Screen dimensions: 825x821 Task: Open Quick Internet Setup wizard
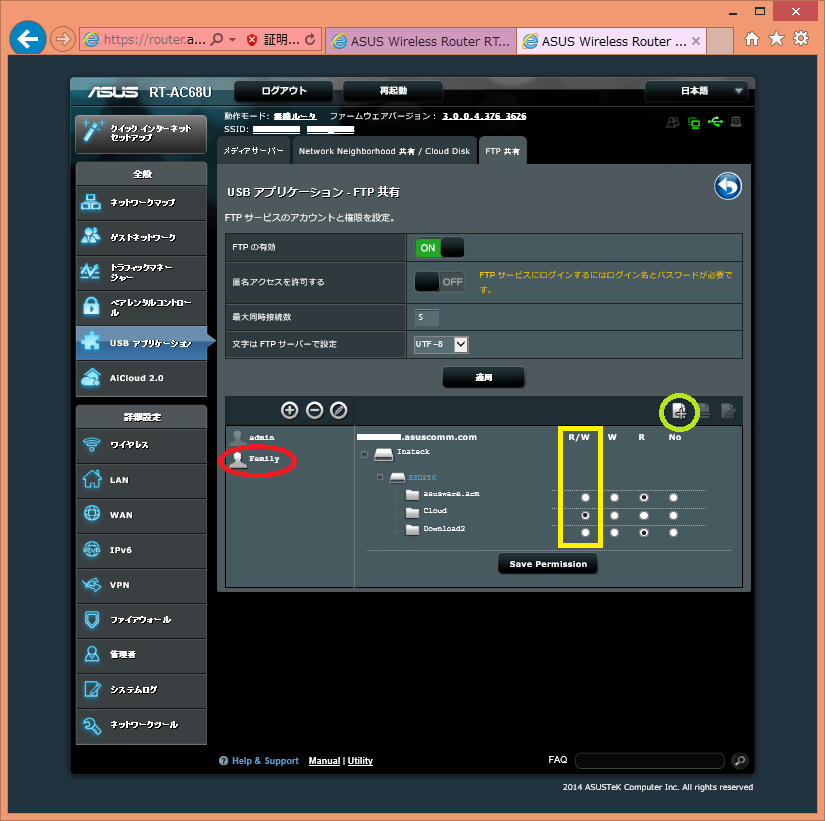(x=141, y=134)
